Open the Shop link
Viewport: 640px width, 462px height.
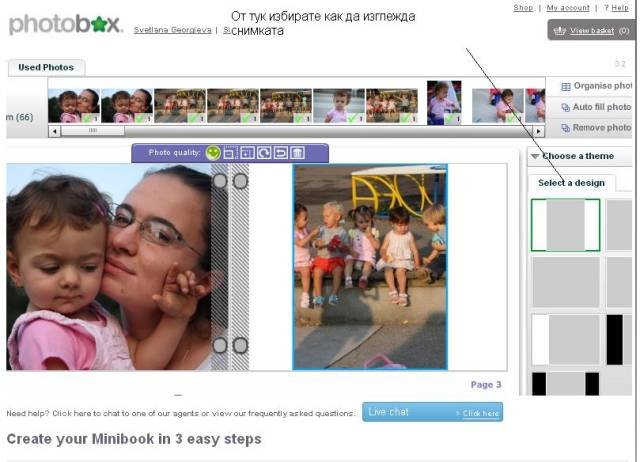pos(523,8)
